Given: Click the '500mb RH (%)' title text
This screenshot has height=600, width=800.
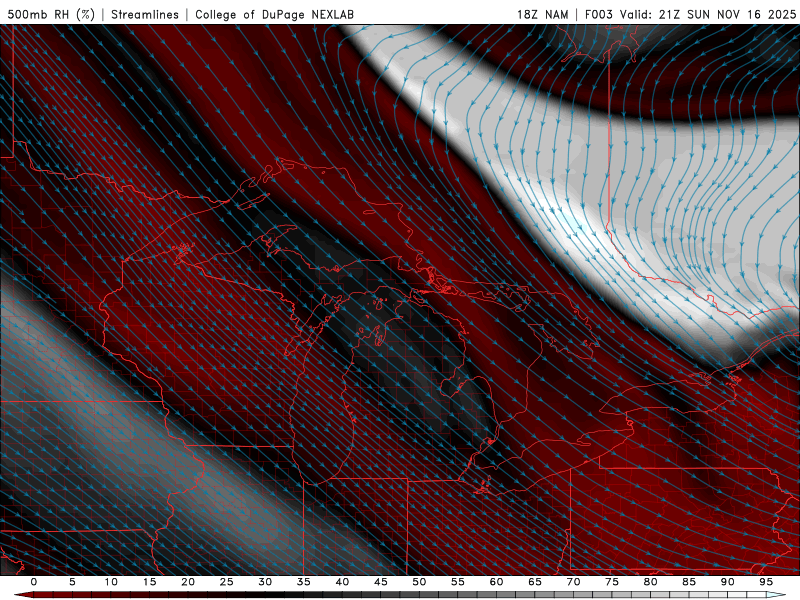Looking at the screenshot, I should (51, 14).
